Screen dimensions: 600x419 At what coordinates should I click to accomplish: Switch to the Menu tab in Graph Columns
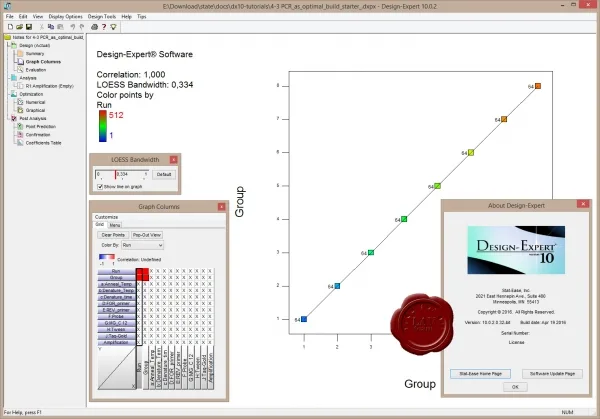coord(115,225)
